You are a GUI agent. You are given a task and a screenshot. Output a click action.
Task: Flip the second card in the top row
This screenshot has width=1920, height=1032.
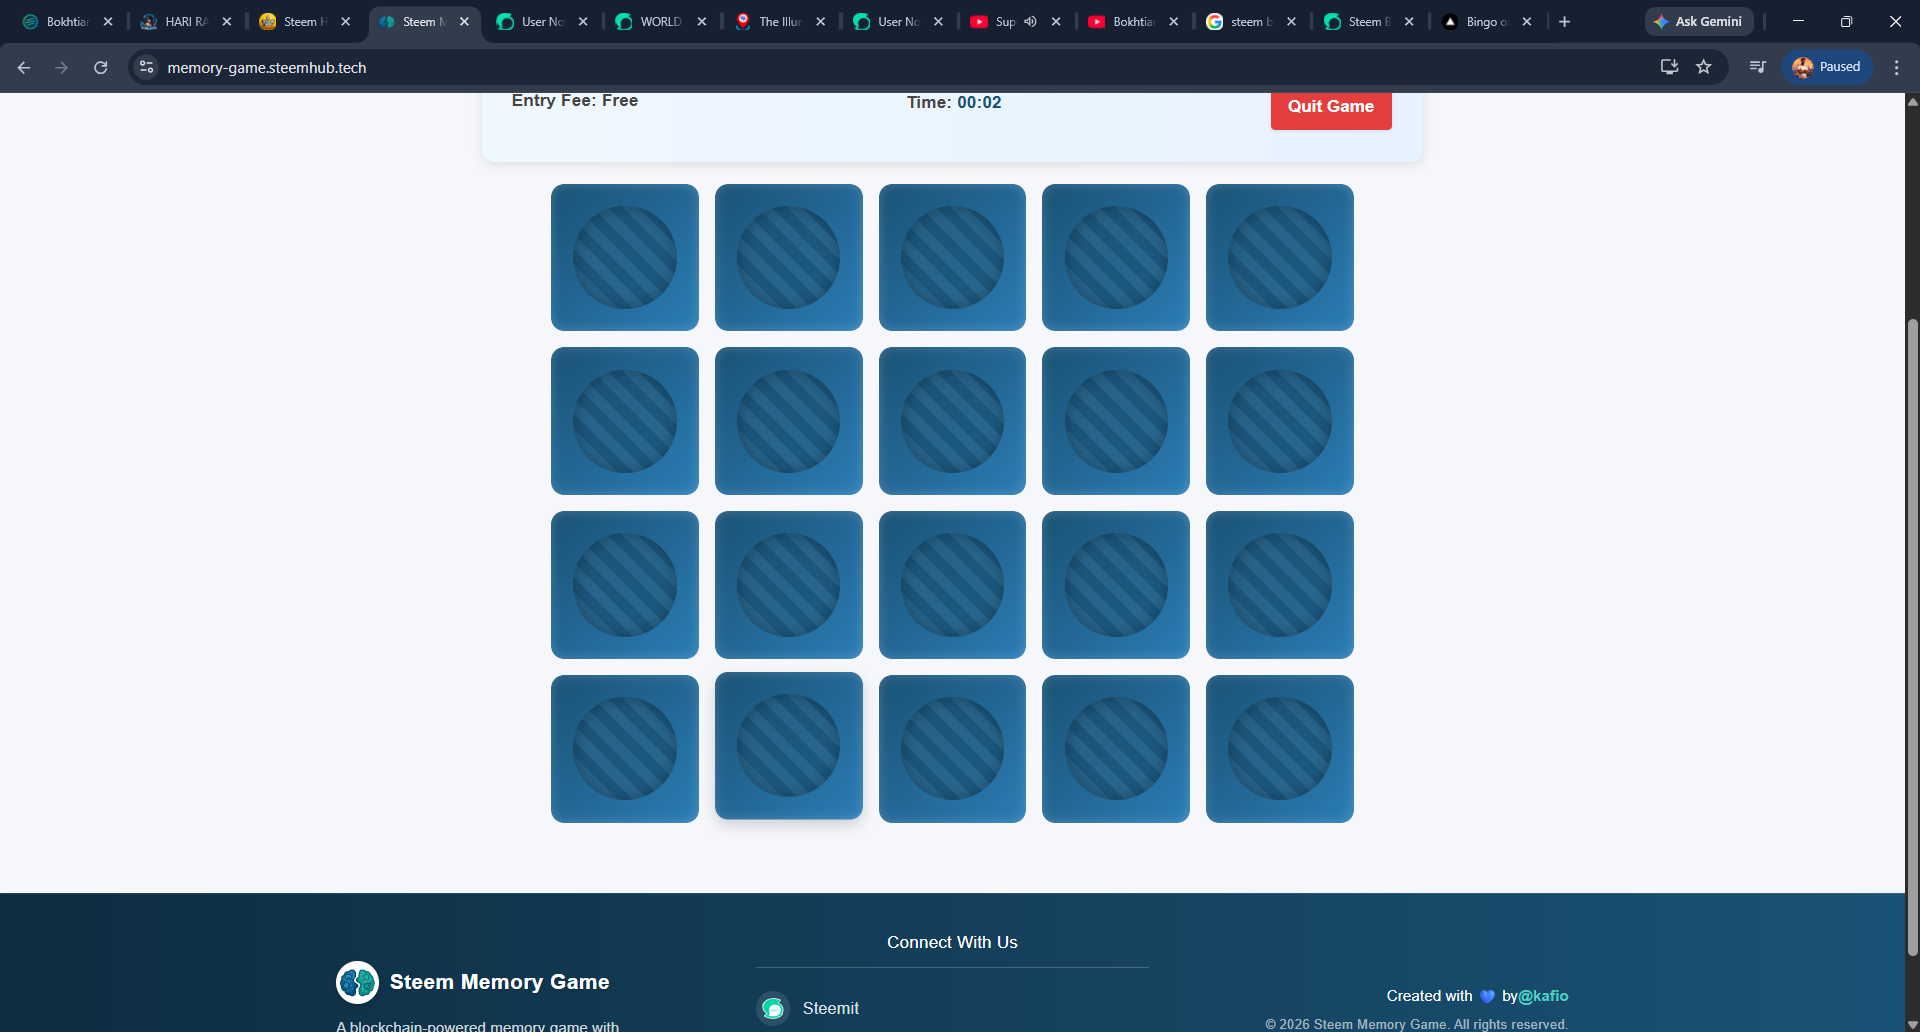tap(789, 257)
